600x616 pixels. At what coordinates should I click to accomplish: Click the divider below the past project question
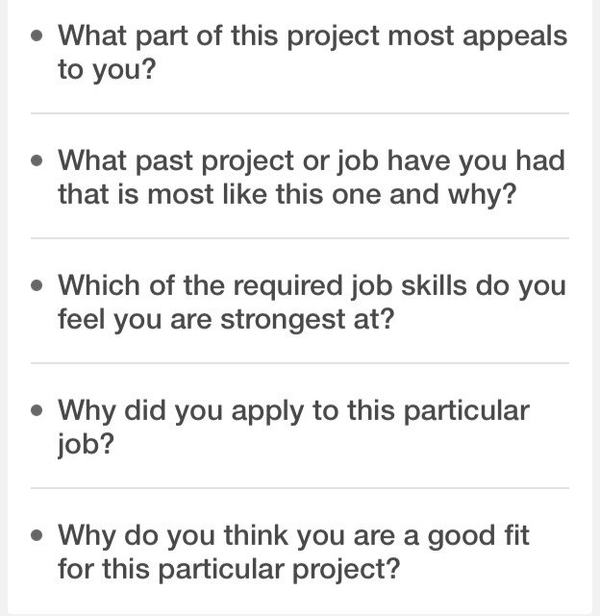coord(300,238)
